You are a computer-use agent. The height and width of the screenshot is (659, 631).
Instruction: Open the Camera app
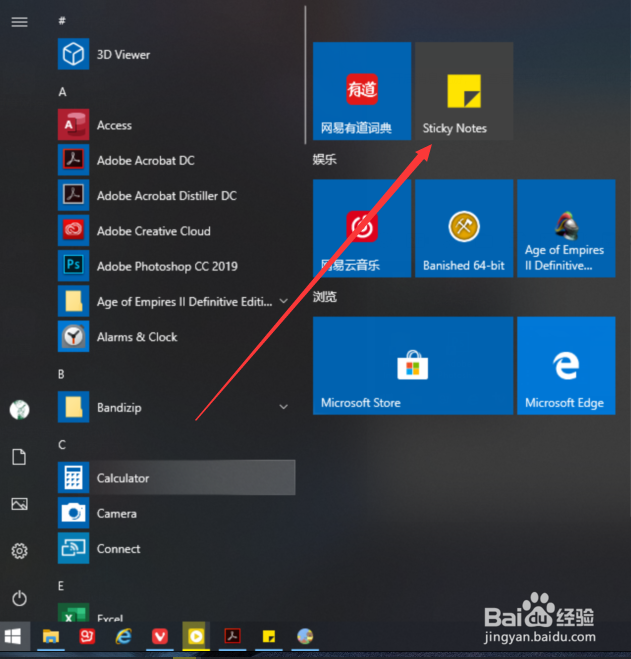[x=177, y=513]
